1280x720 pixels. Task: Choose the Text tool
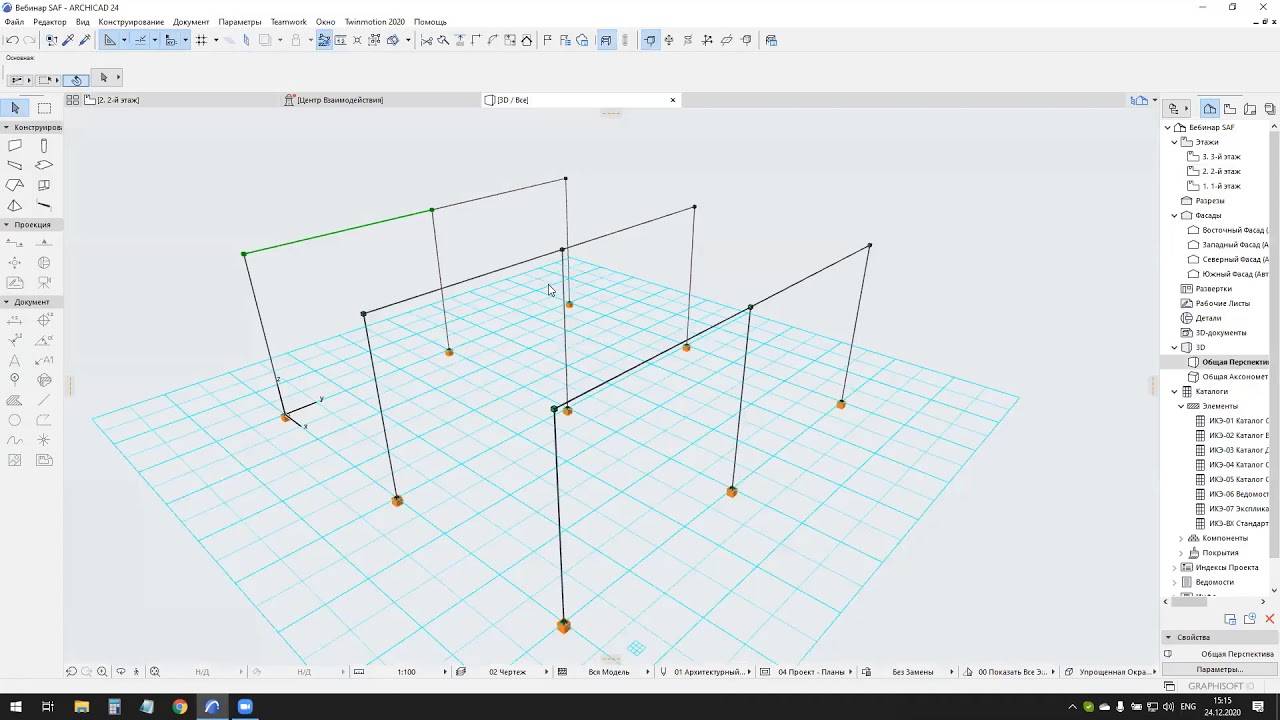click(15, 360)
